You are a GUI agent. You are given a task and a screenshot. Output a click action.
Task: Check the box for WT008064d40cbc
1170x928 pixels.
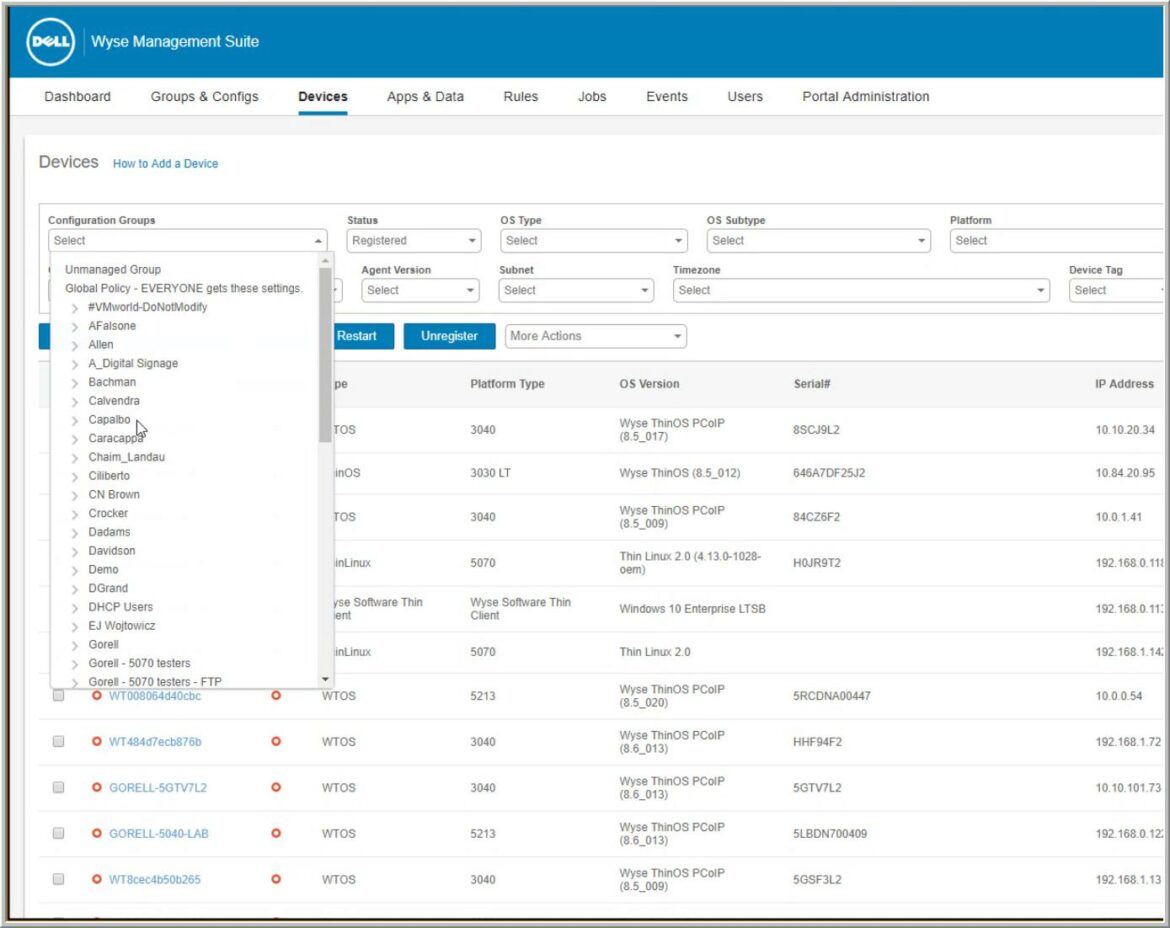coord(58,695)
